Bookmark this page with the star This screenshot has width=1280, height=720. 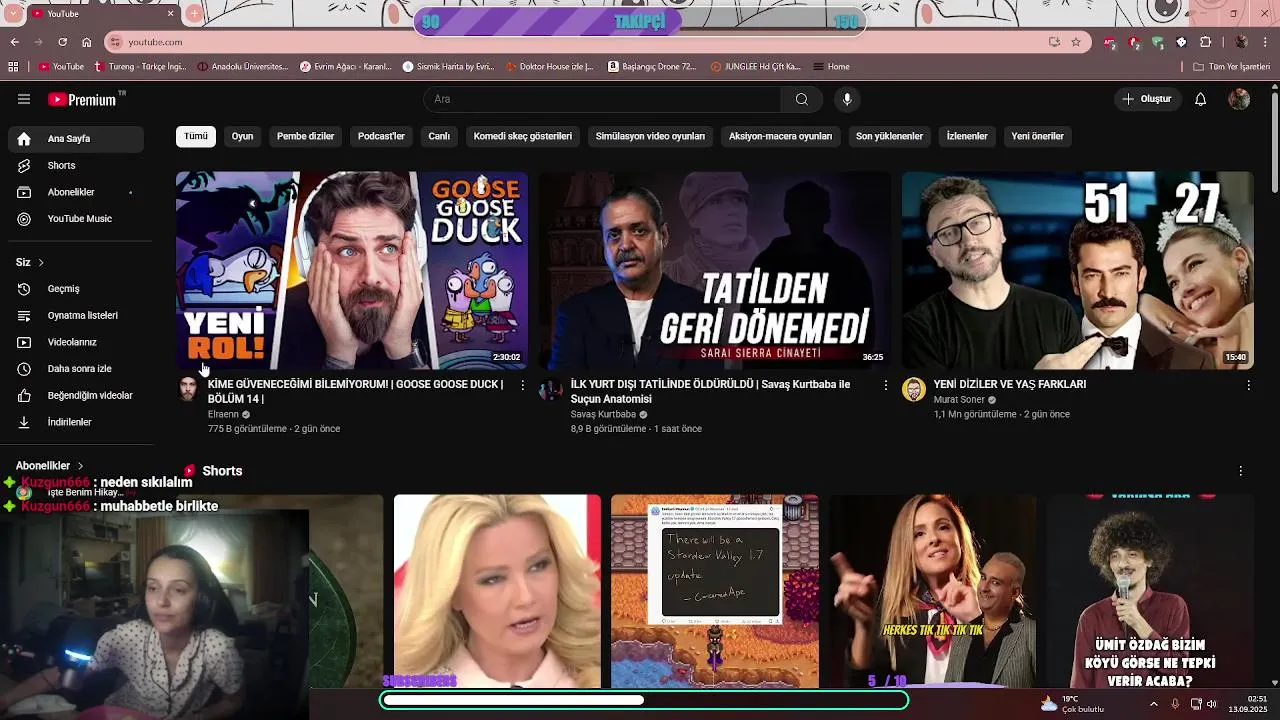[x=1076, y=42]
